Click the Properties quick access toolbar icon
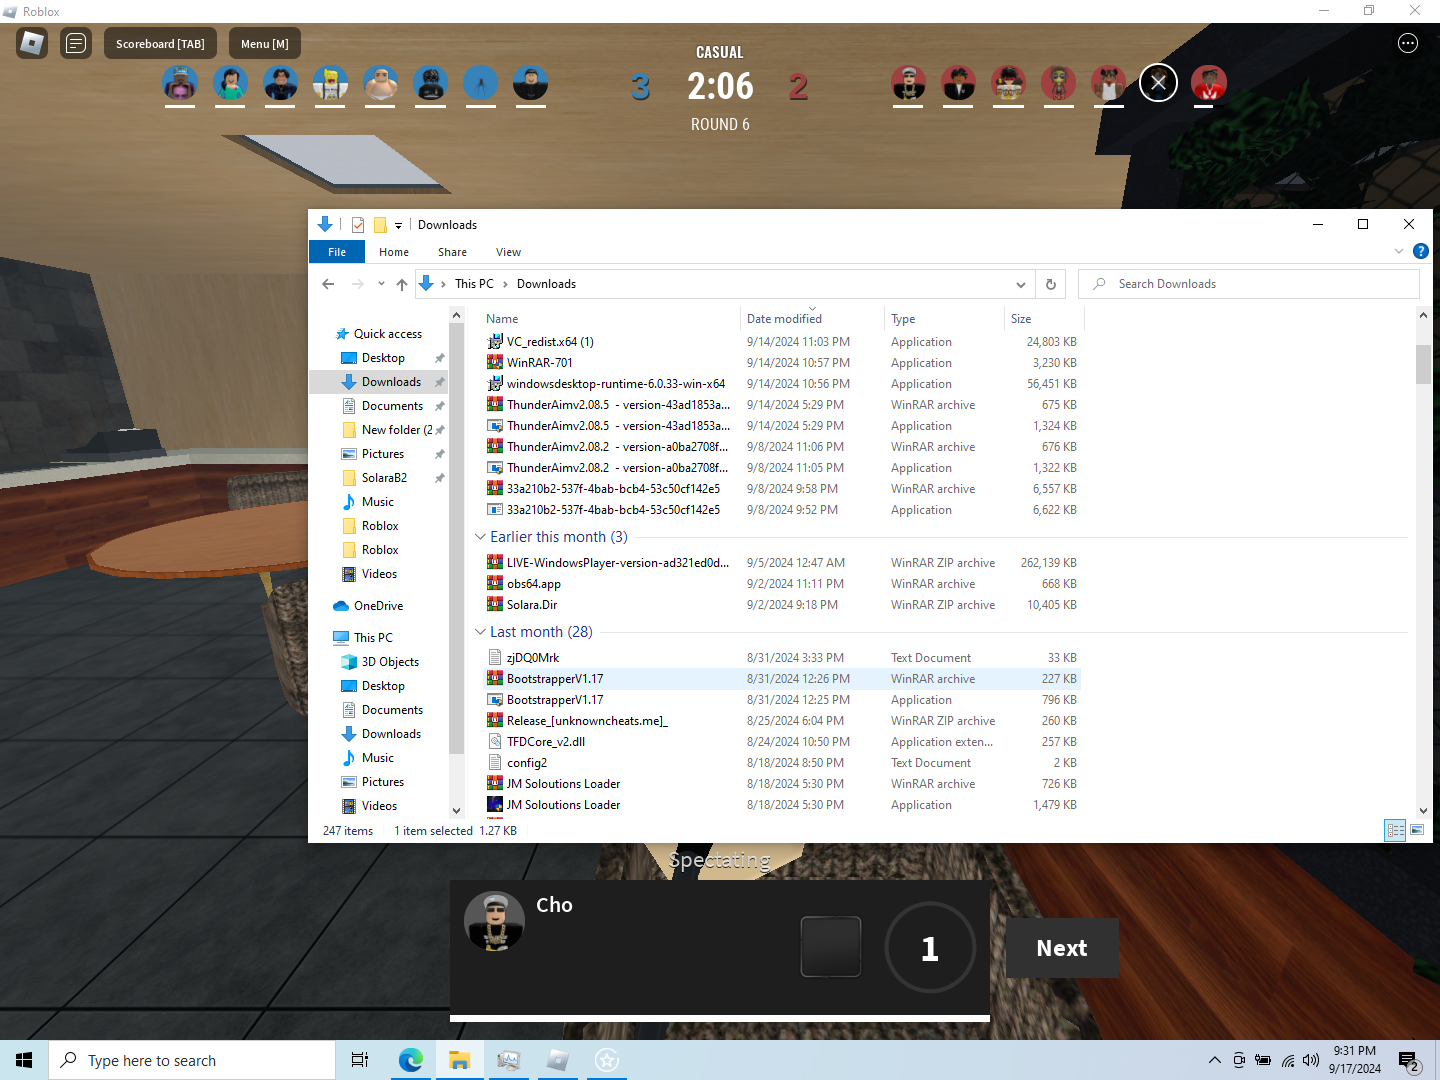This screenshot has height=1080, width=1440. 357,225
